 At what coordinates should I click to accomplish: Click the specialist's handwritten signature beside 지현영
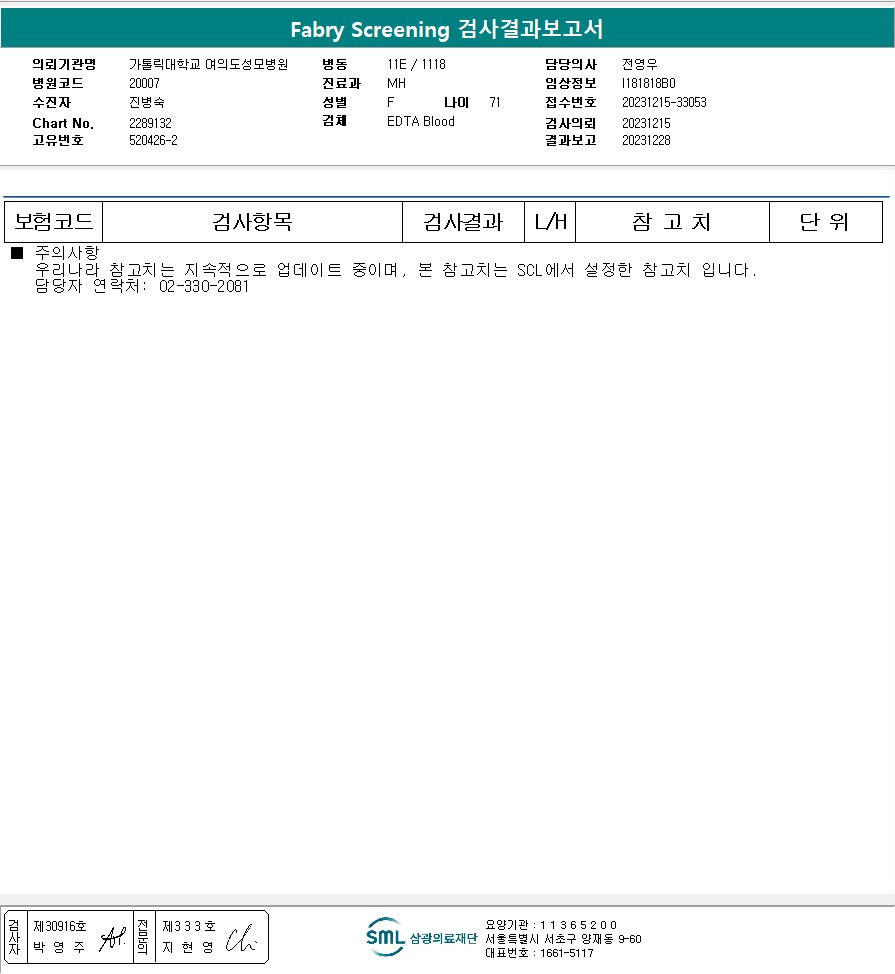click(x=241, y=938)
